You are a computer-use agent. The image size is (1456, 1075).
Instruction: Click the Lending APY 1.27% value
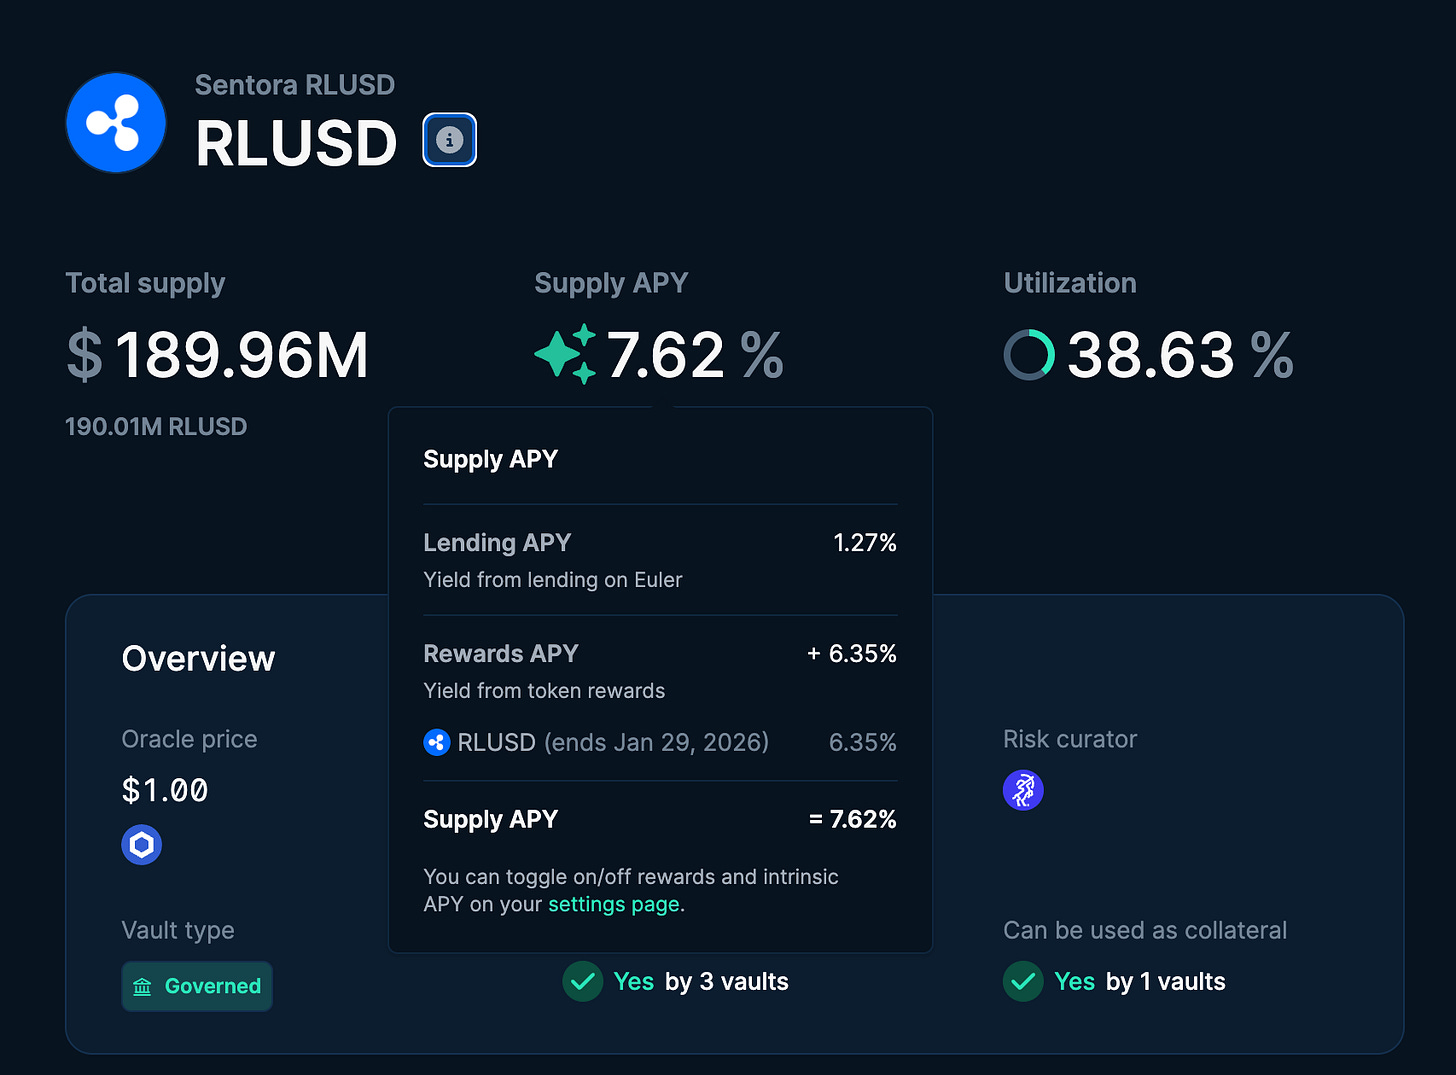[865, 543]
